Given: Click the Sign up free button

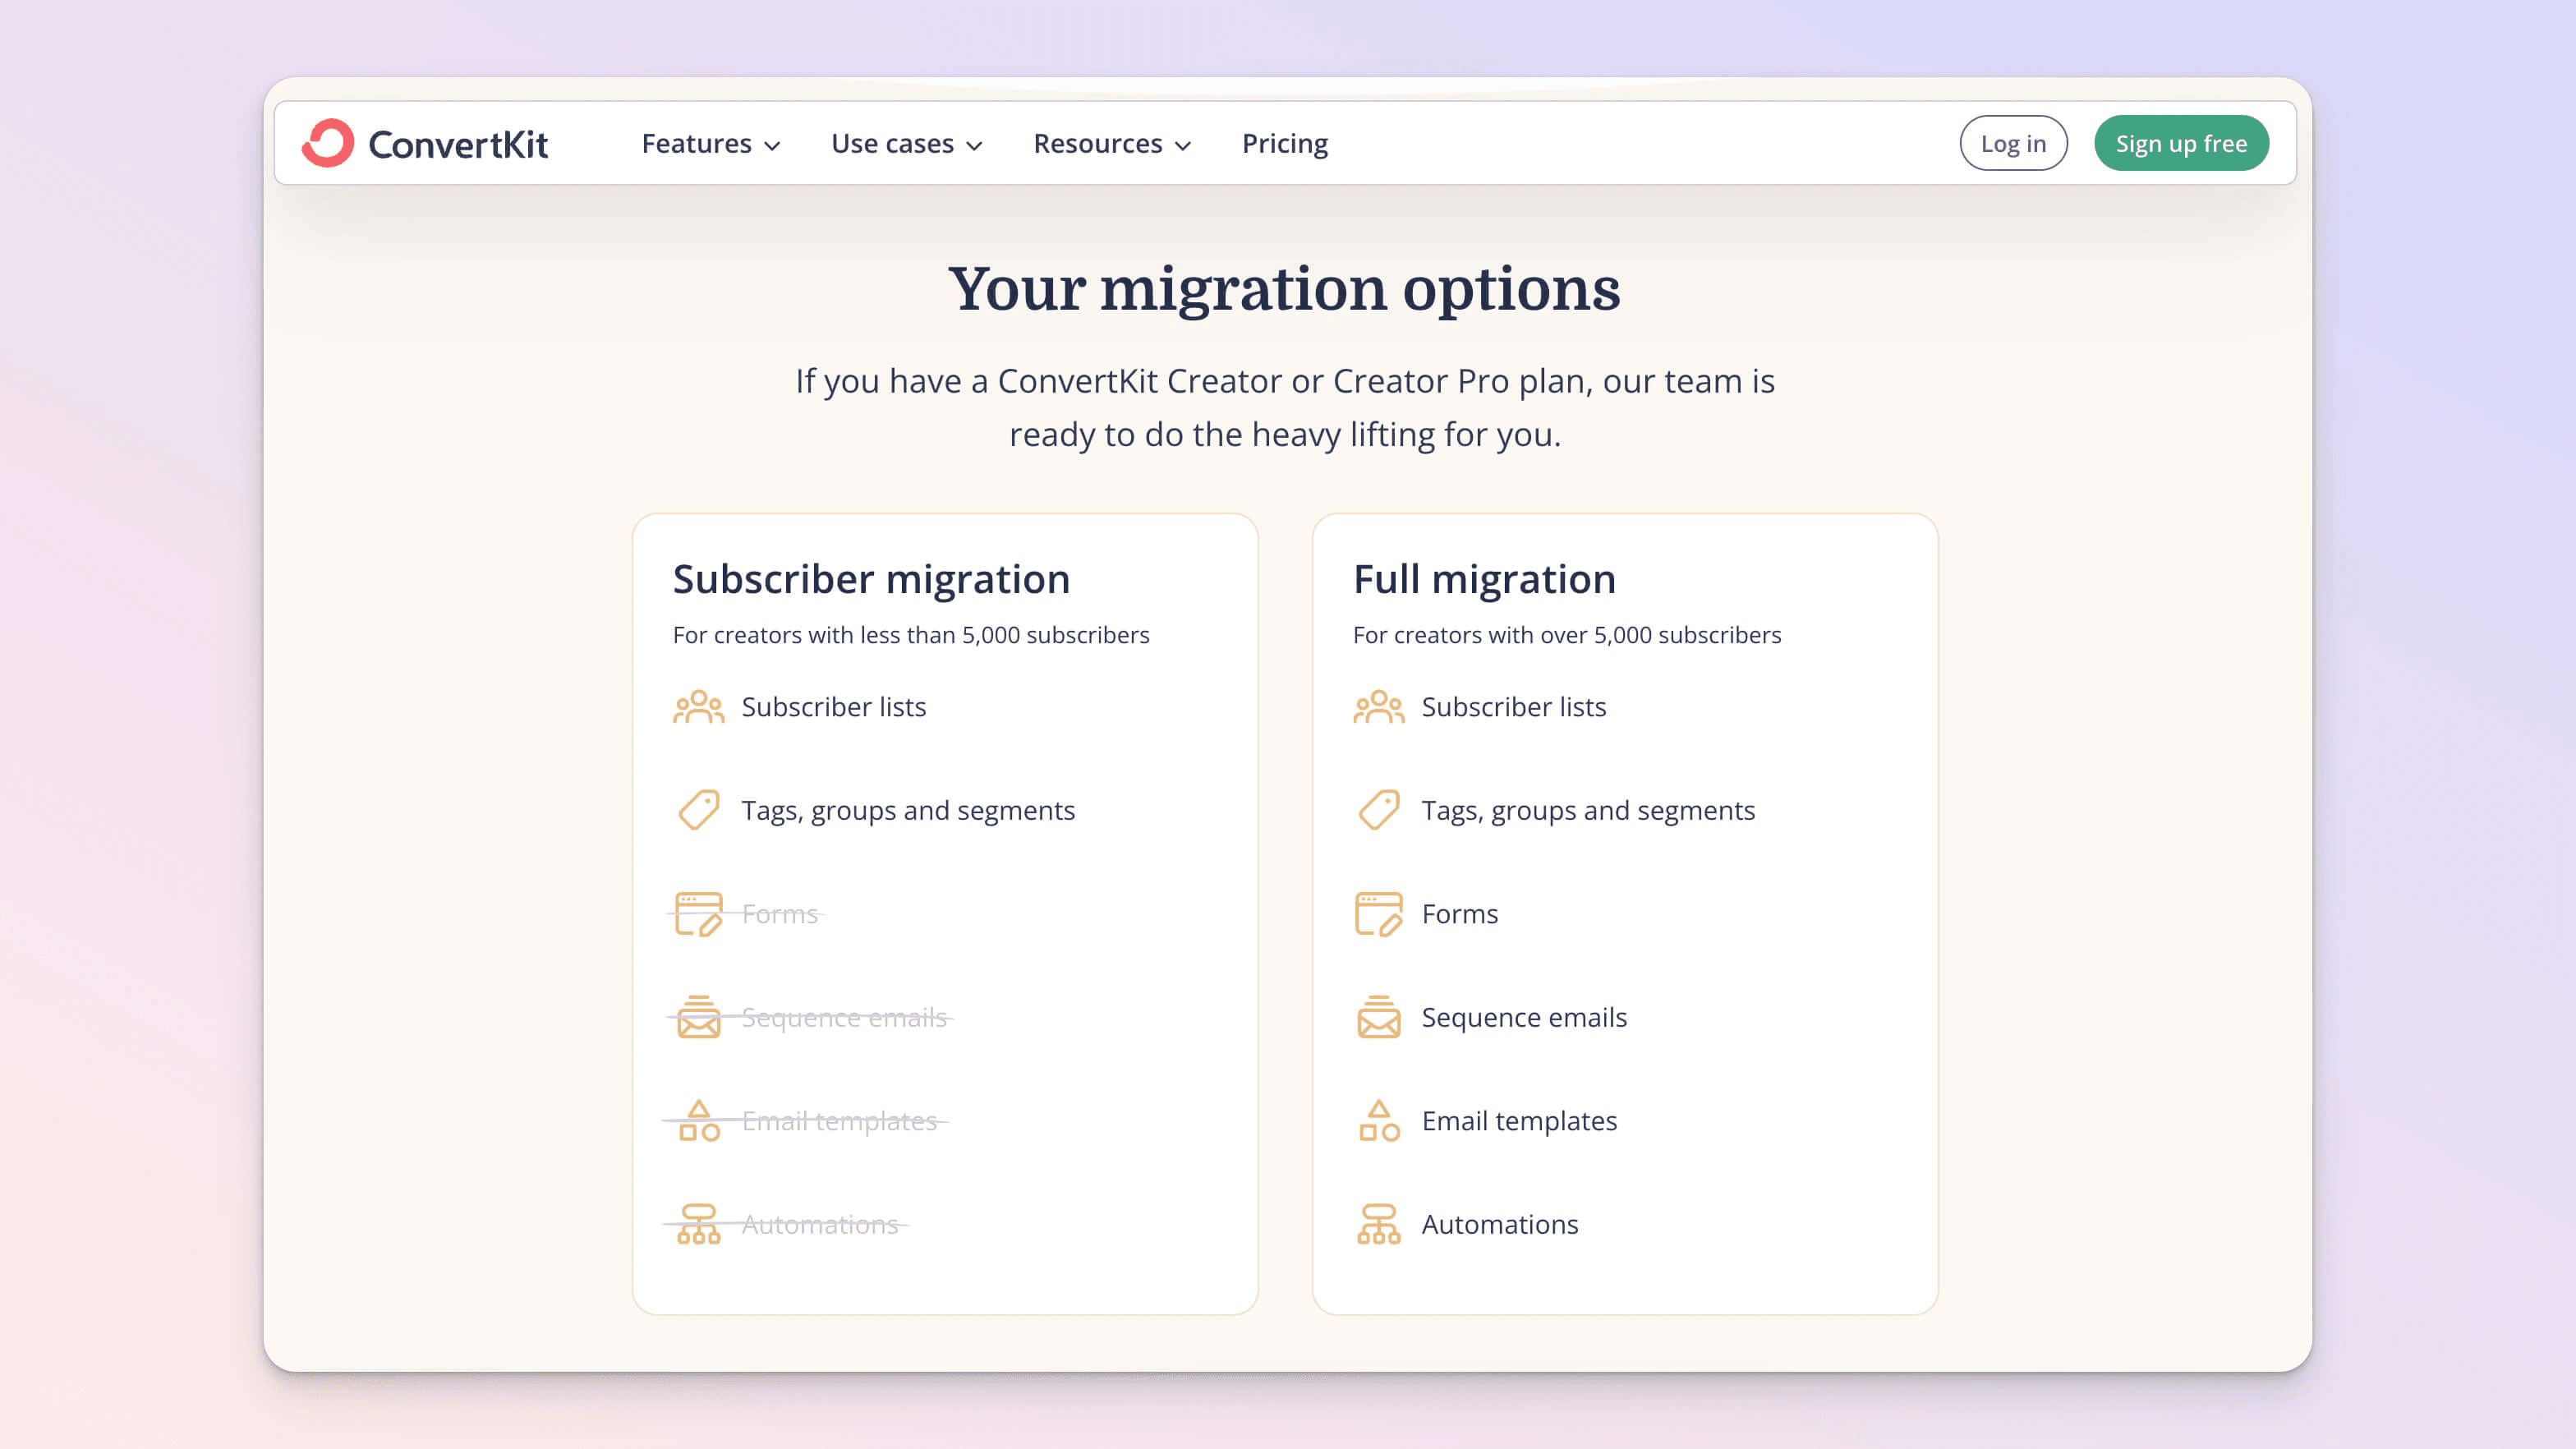Looking at the screenshot, I should pyautogui.click(x=2180, y=144).
